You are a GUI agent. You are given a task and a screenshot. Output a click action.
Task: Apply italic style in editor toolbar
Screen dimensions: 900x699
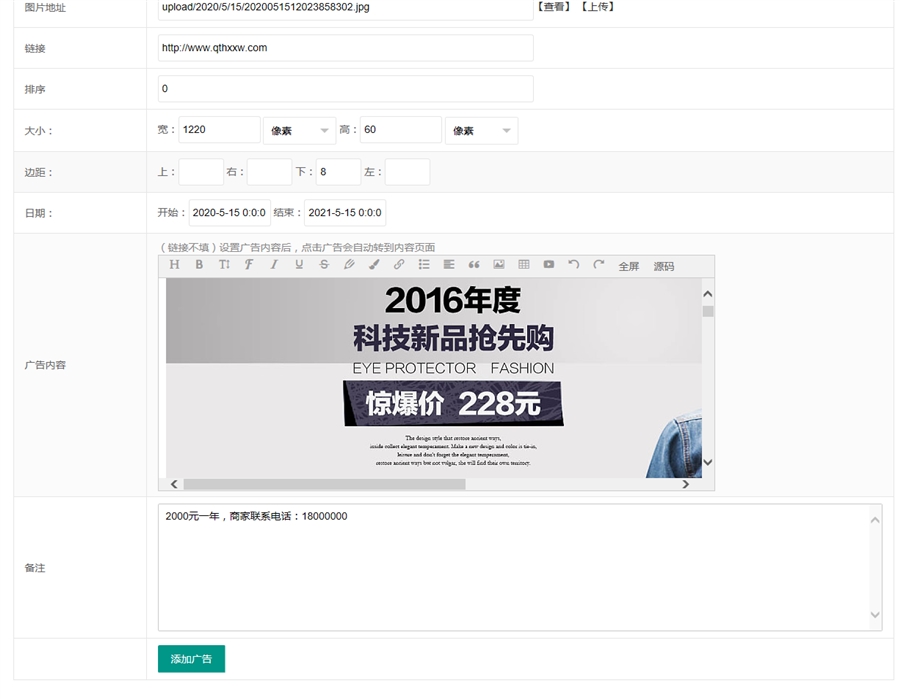point(274,265)
